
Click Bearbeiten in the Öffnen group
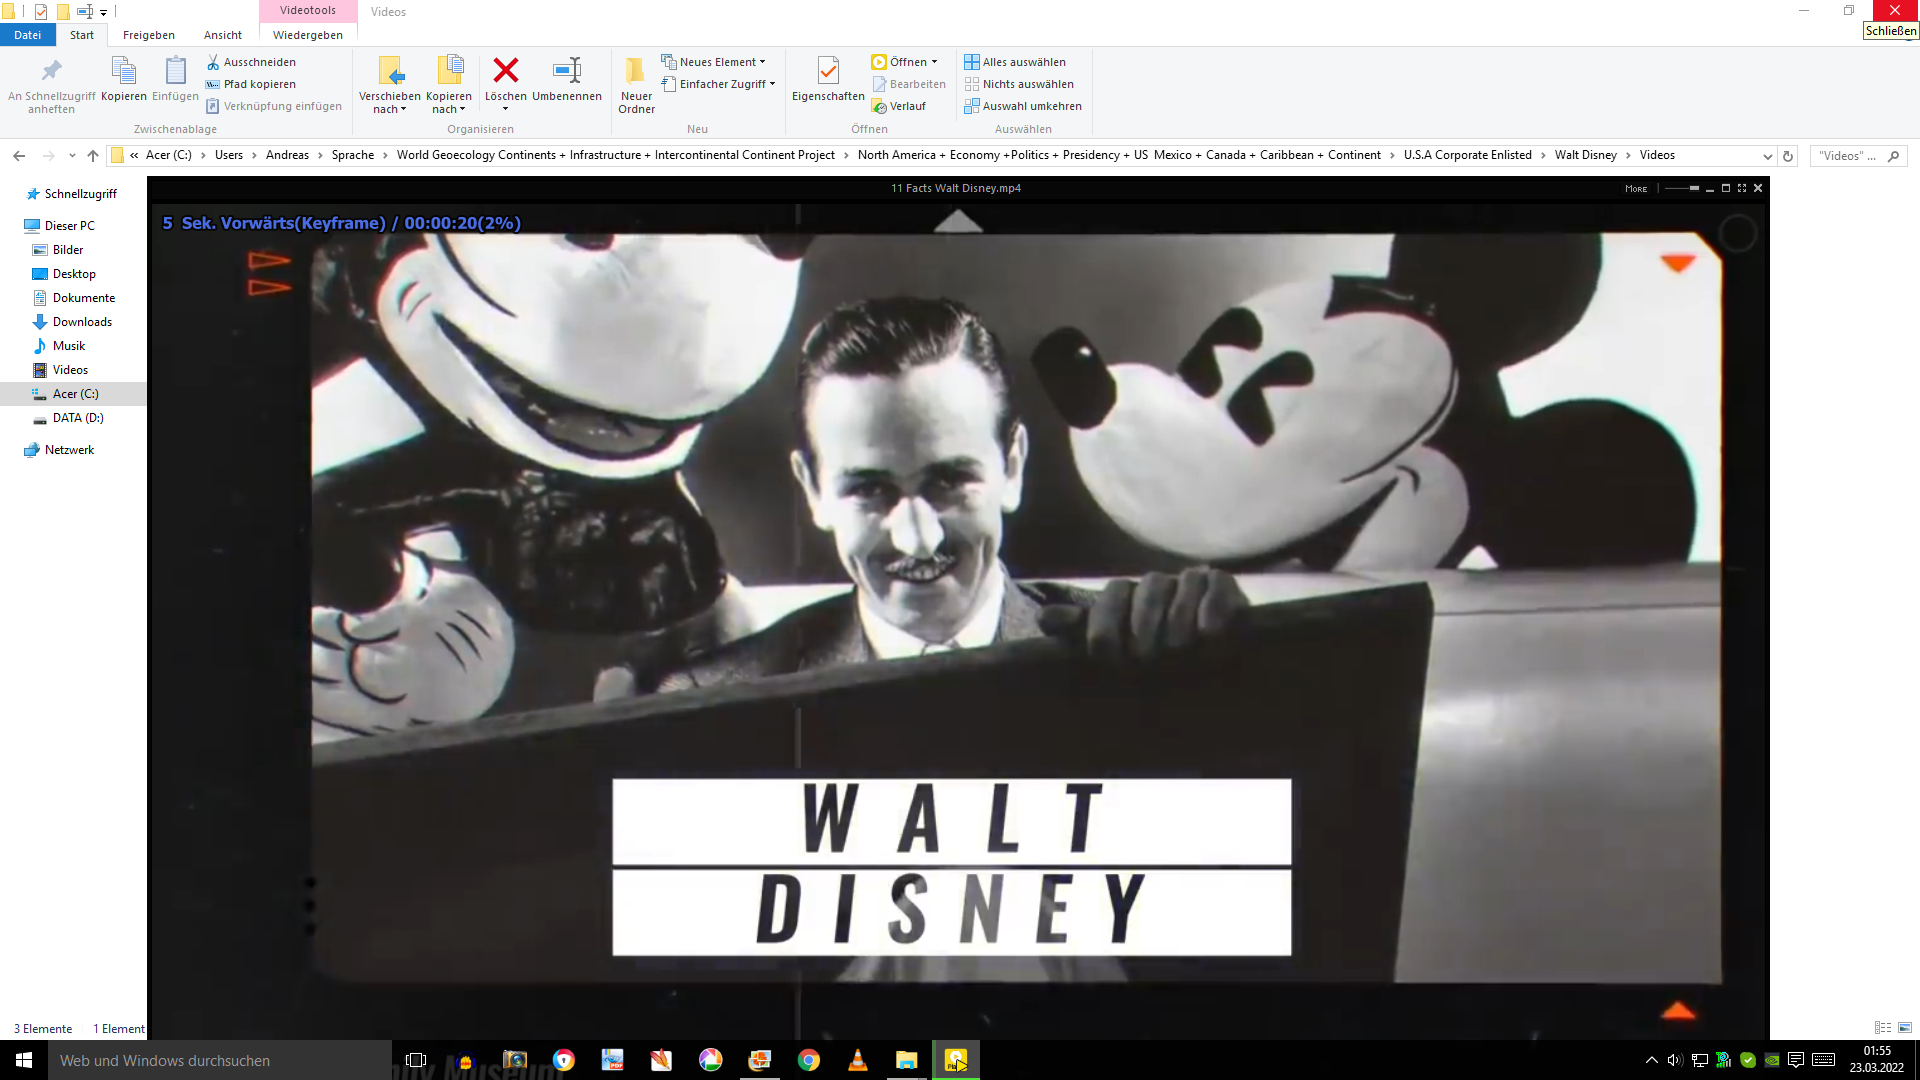(908, 84)
